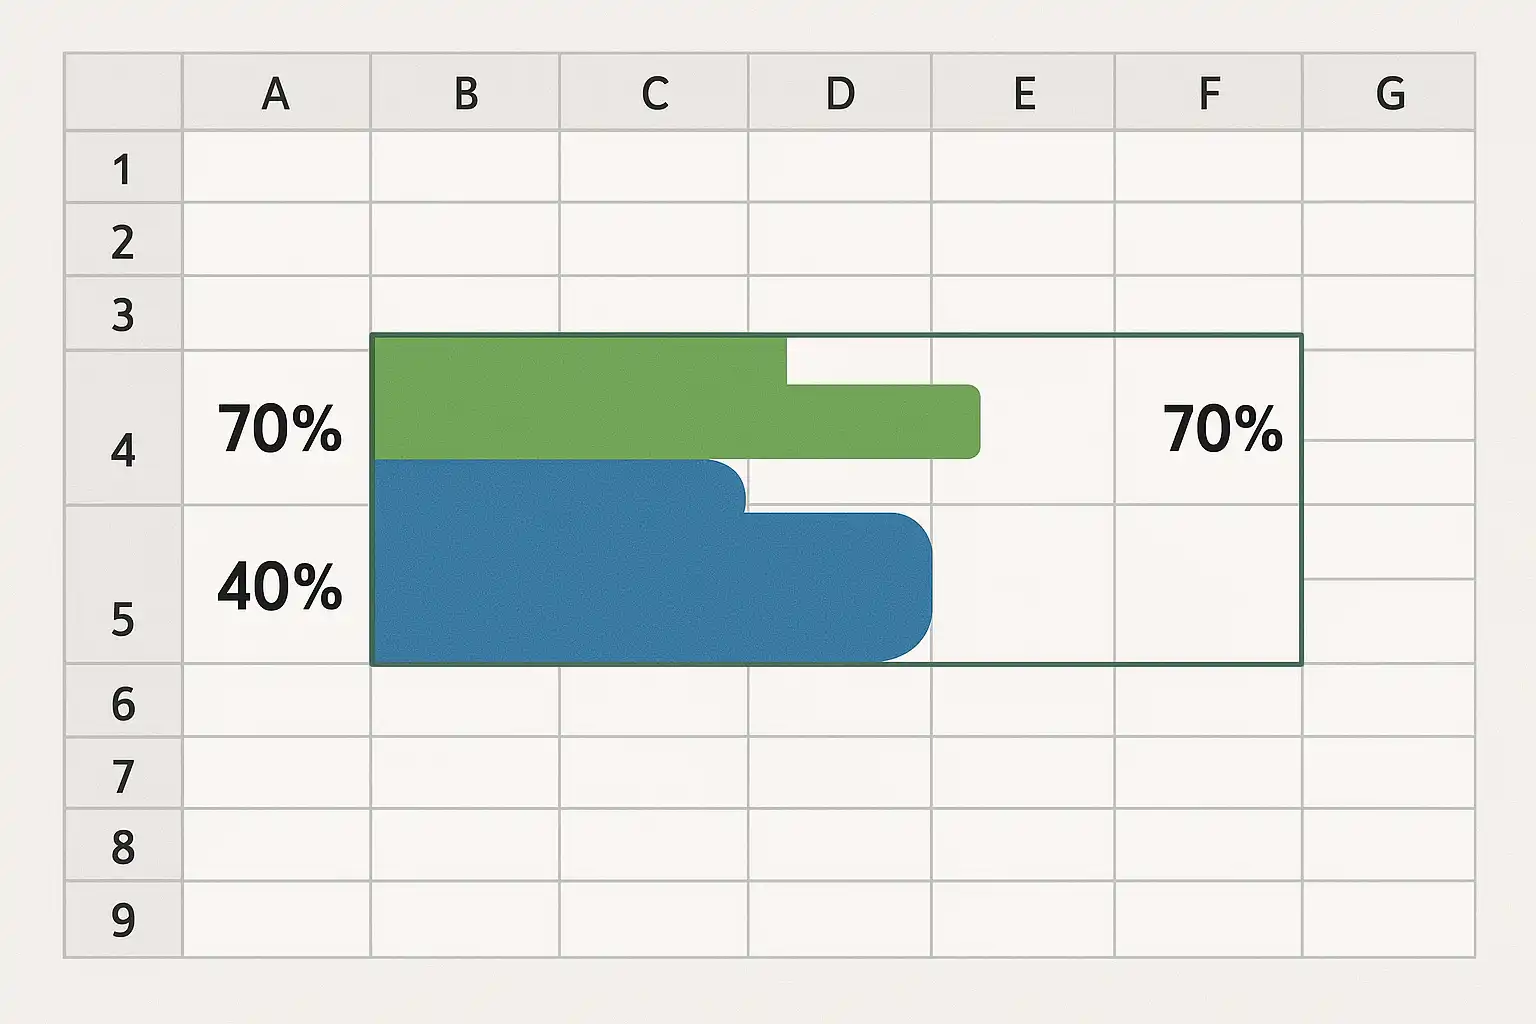Select column A header

coord(276,93)
